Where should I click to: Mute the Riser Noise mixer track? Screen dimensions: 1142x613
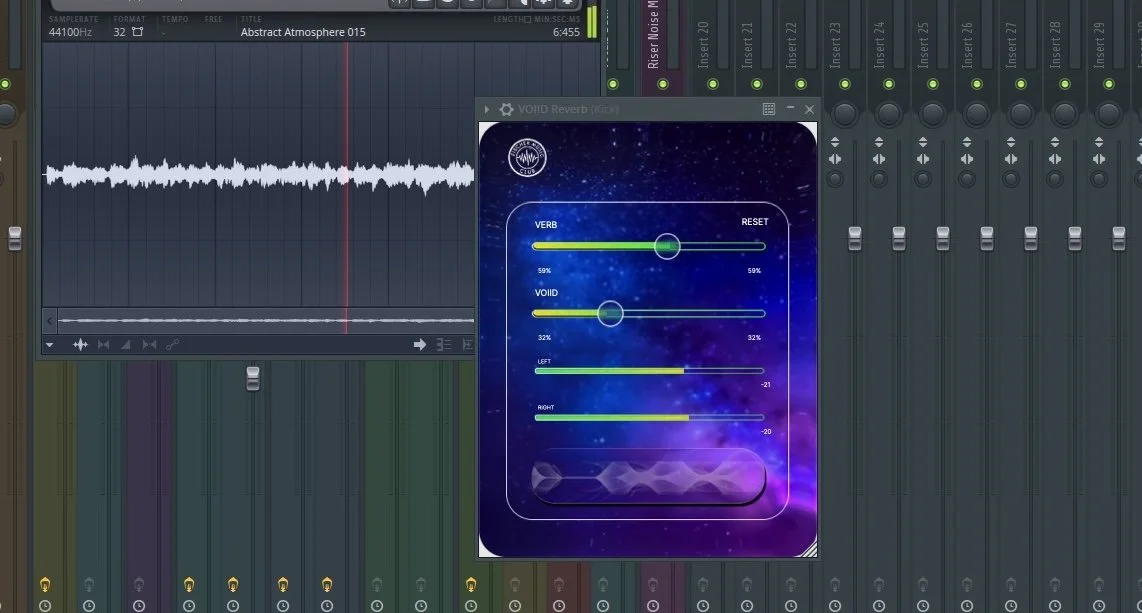pyautogui.click(x=663, y=84)
